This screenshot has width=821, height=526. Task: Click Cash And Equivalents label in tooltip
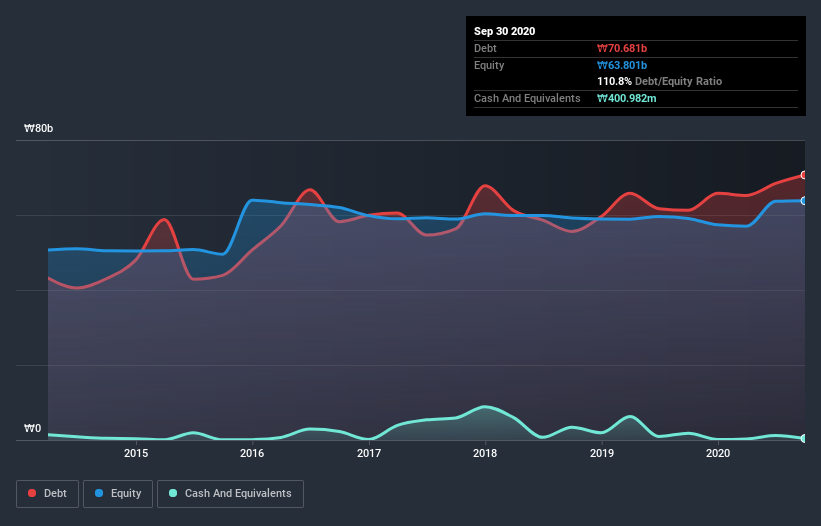(527, 99)
